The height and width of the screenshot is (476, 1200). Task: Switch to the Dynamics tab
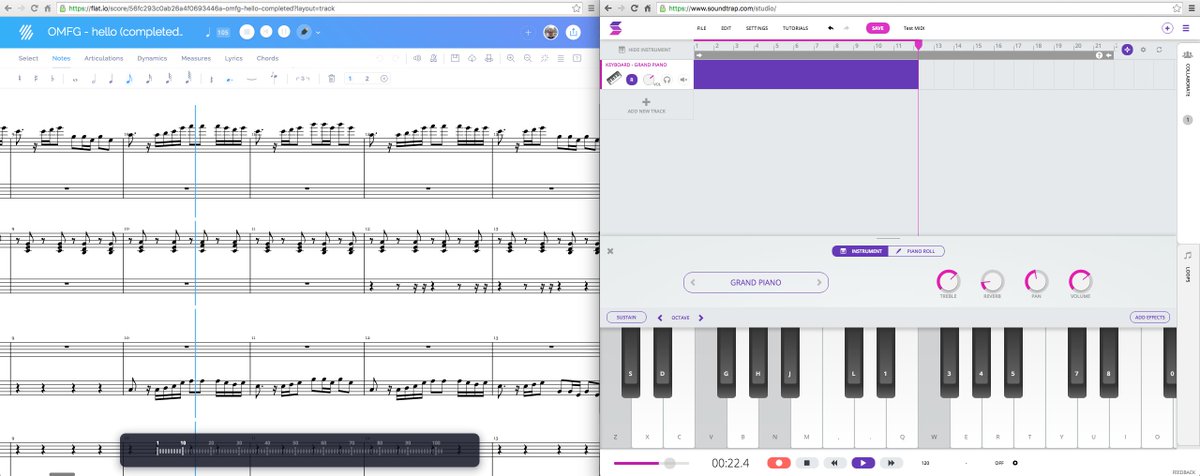152,58
